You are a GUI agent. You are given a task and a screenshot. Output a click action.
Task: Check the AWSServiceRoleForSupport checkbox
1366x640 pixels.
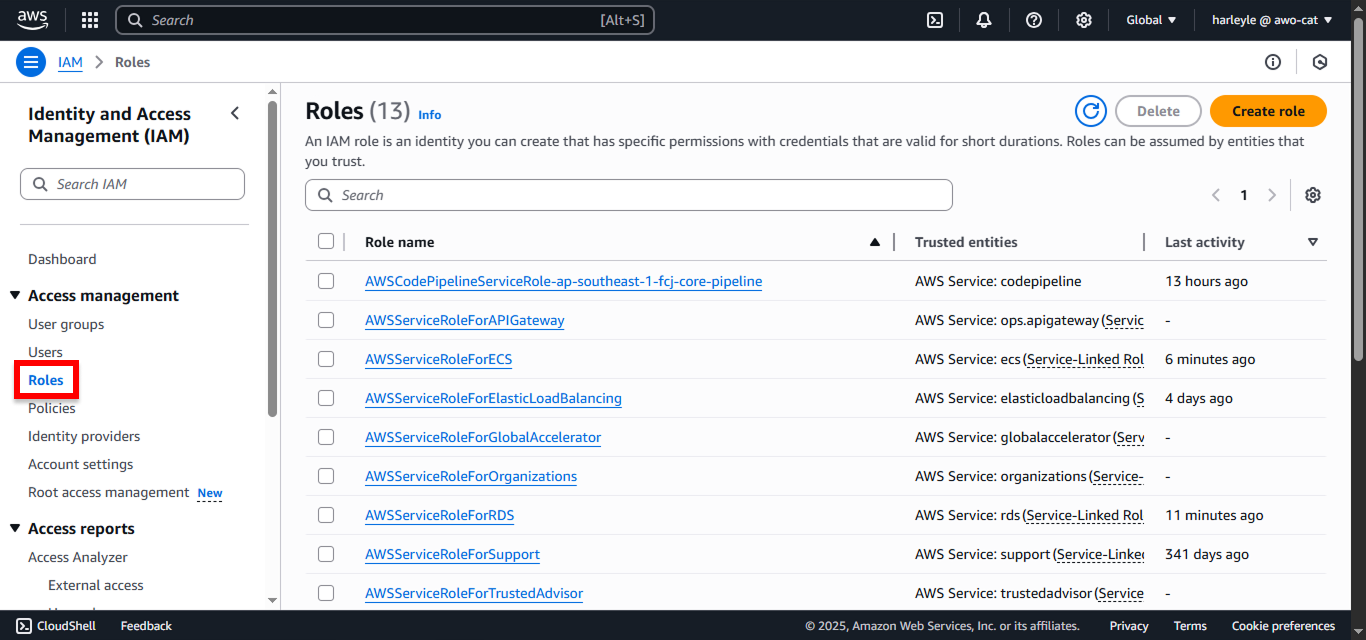[x=326, y=554]
